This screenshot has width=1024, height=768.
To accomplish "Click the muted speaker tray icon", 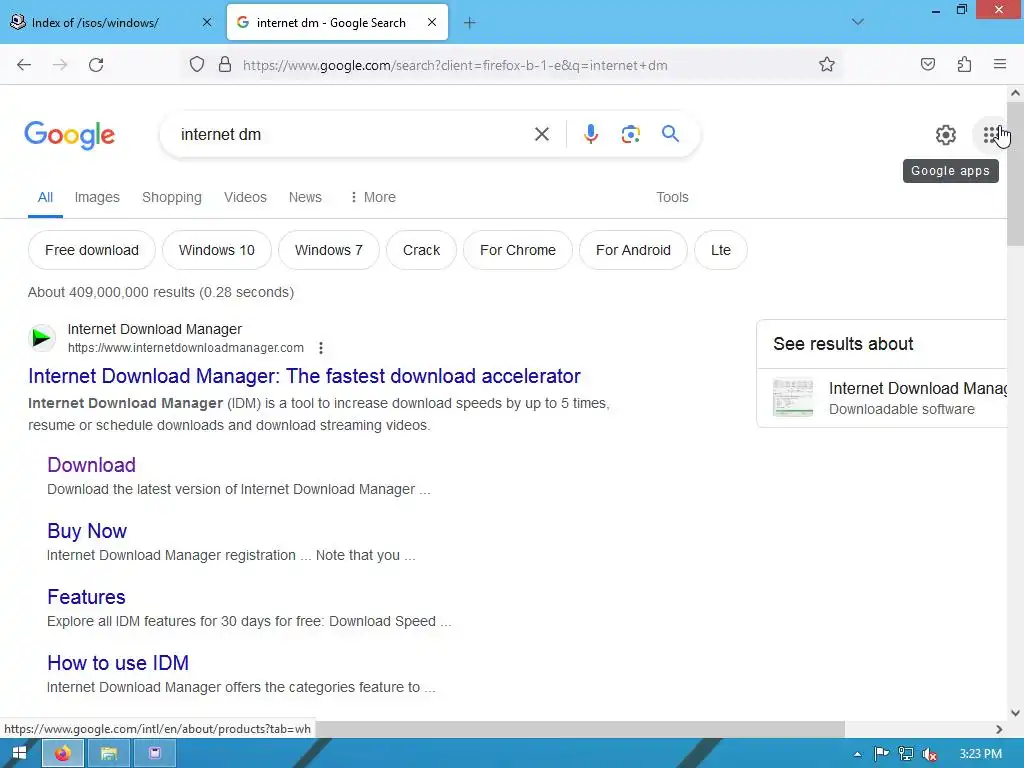I will (930, 754).
